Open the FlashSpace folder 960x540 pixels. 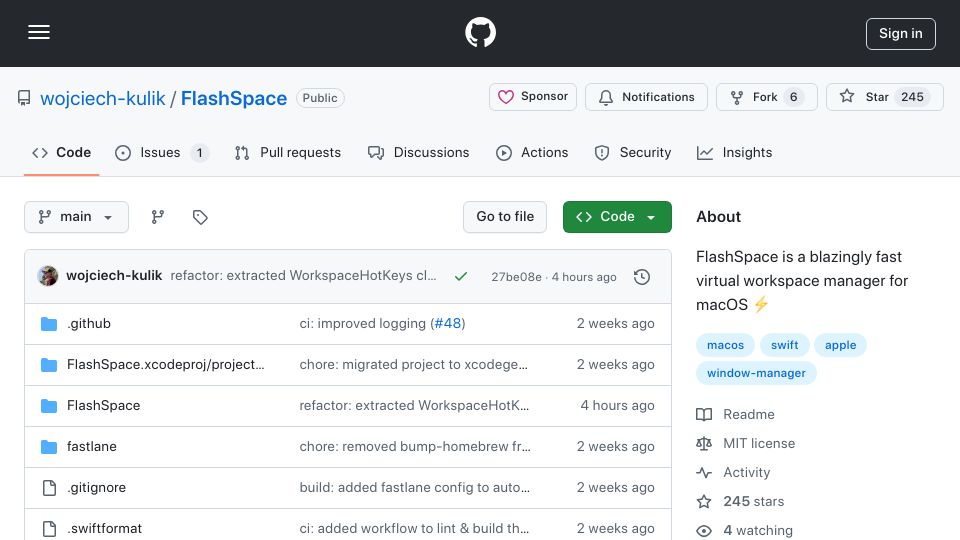point(103,405)
